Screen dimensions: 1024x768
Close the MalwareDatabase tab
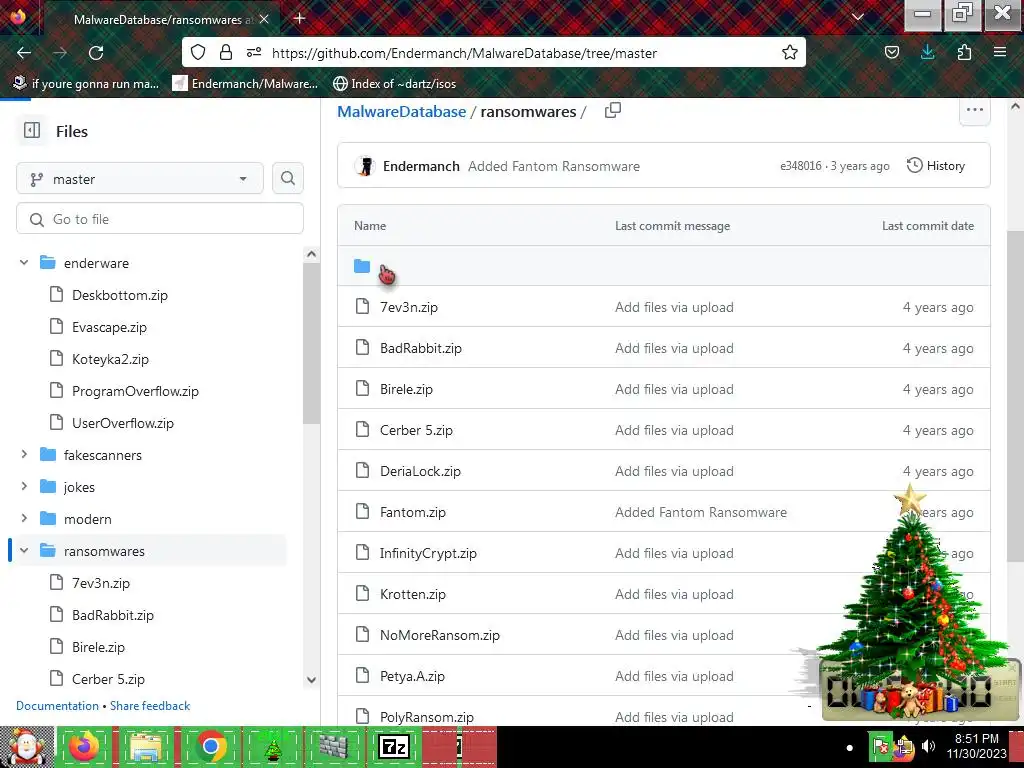click(x=264, y=19)
